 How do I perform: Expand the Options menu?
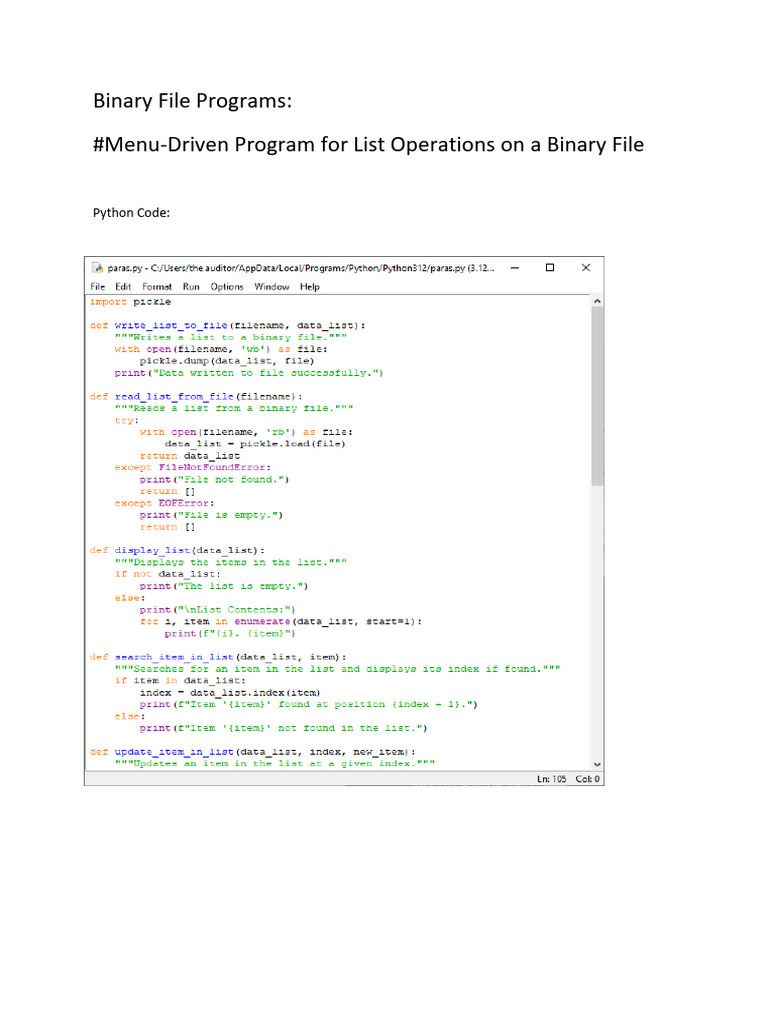tap(227, 286)
